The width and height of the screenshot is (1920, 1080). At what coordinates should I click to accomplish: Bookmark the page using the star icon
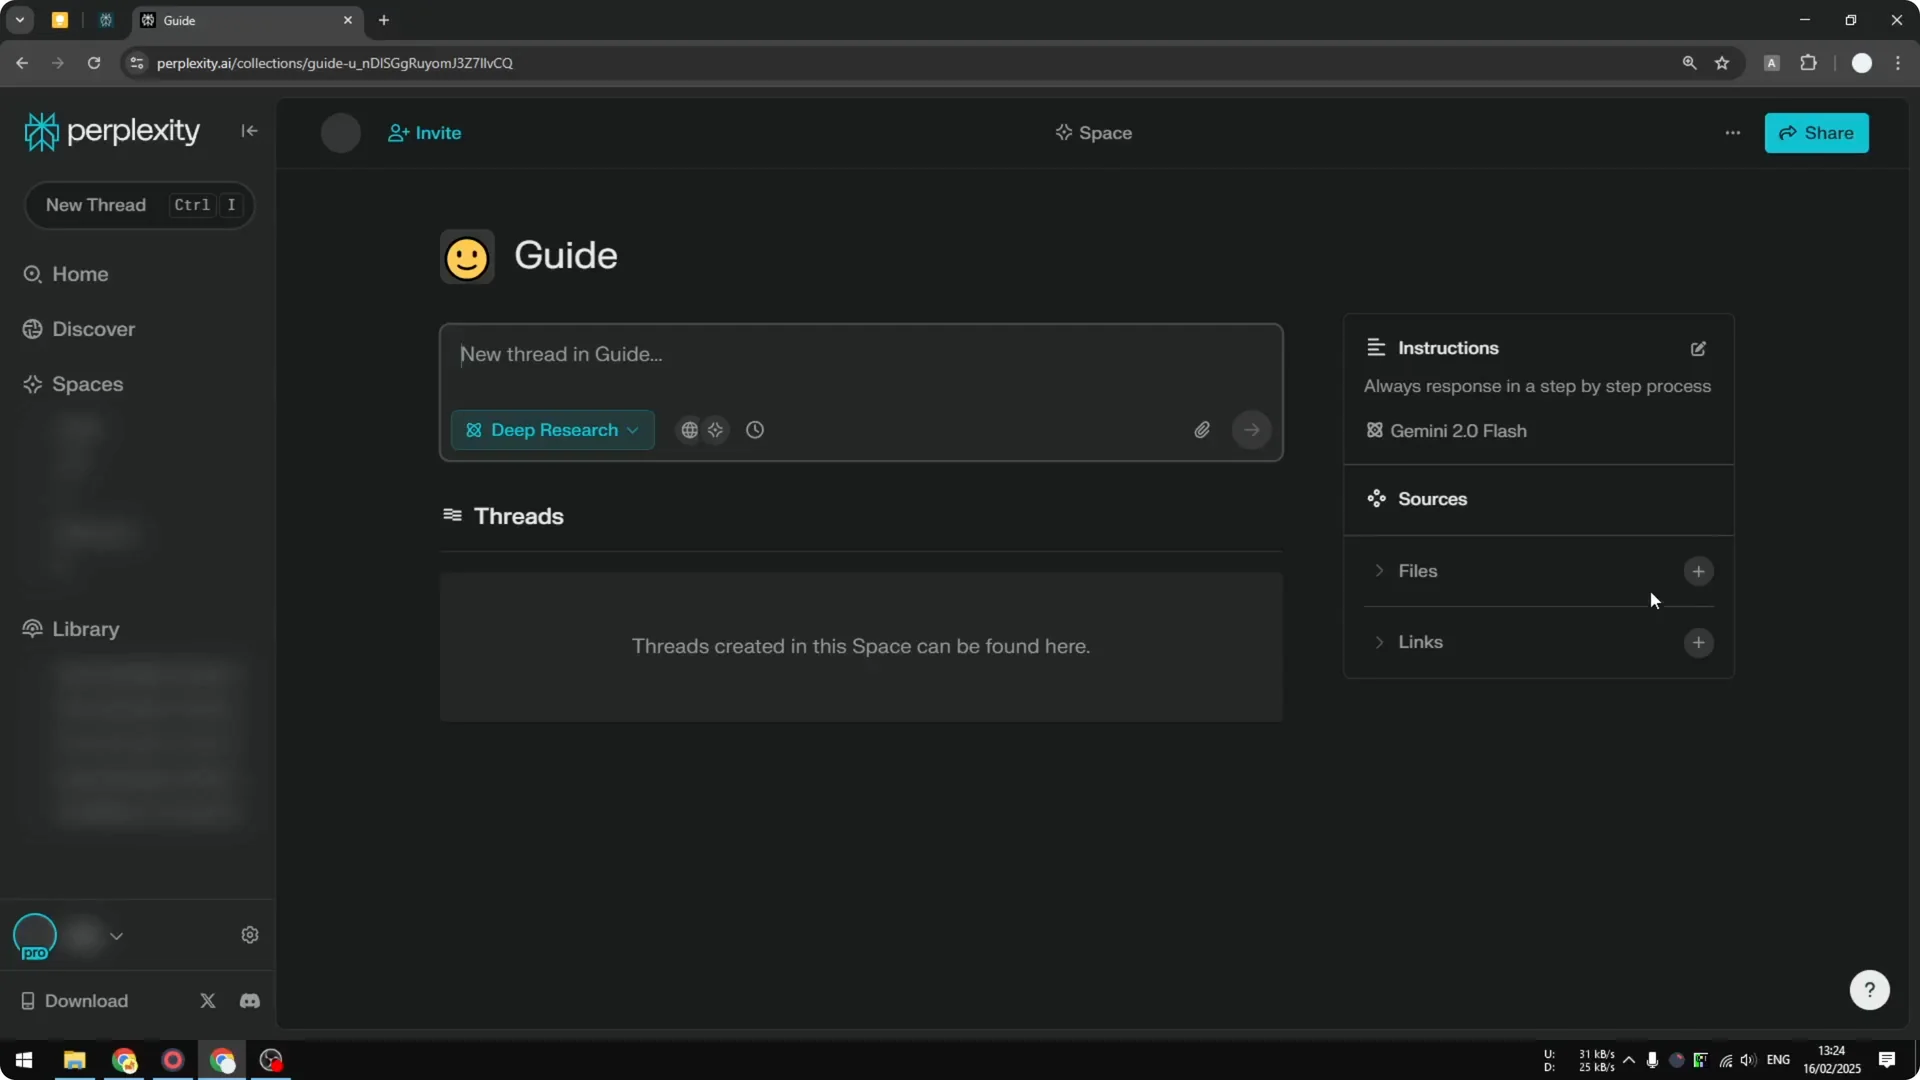pyautogui.click(x=1723, y=62)
